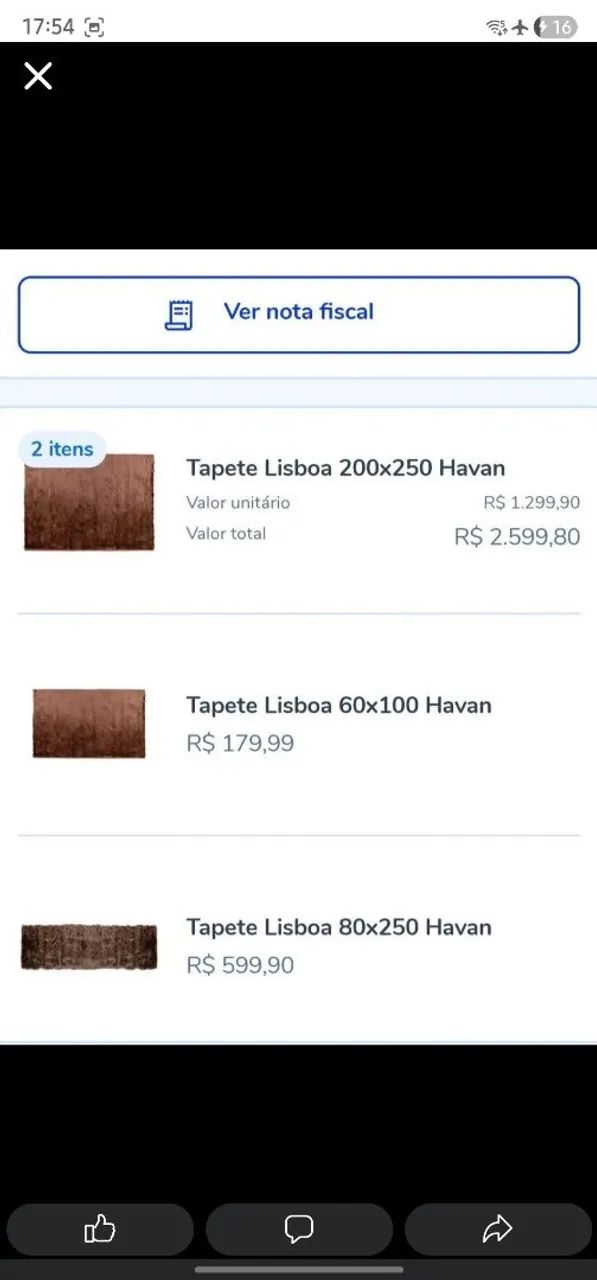Click the receipt icon inside Ver nota fiscal
597x1280 pixels.
point(178,313)
